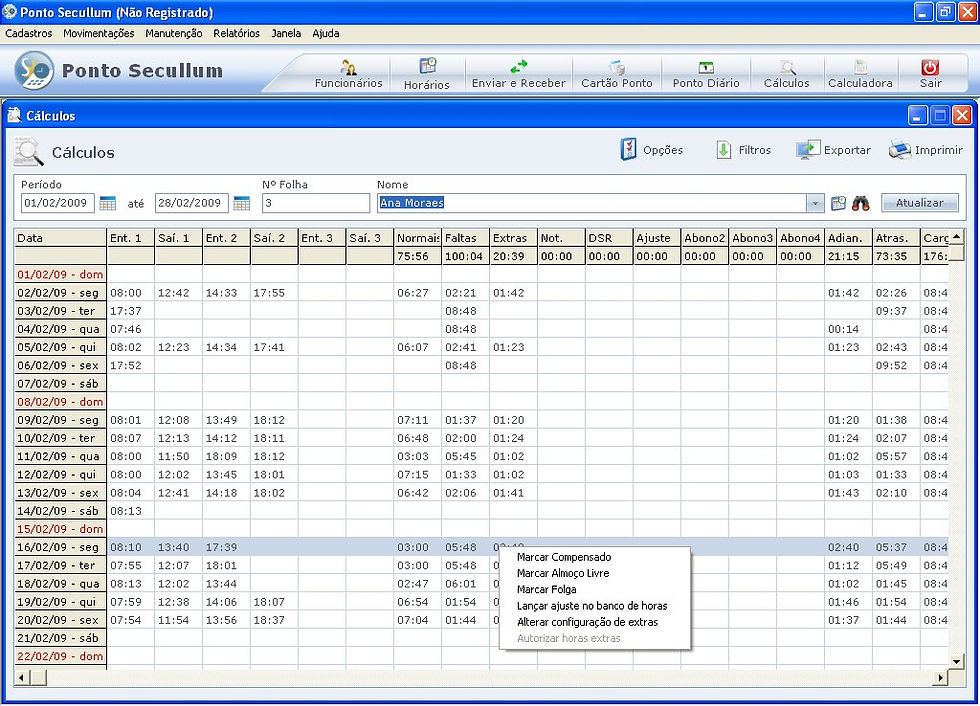
Task: Click the 18:37 cell in the 20/02/09 row
Action: pyautogui.click(x=274, y=620)
